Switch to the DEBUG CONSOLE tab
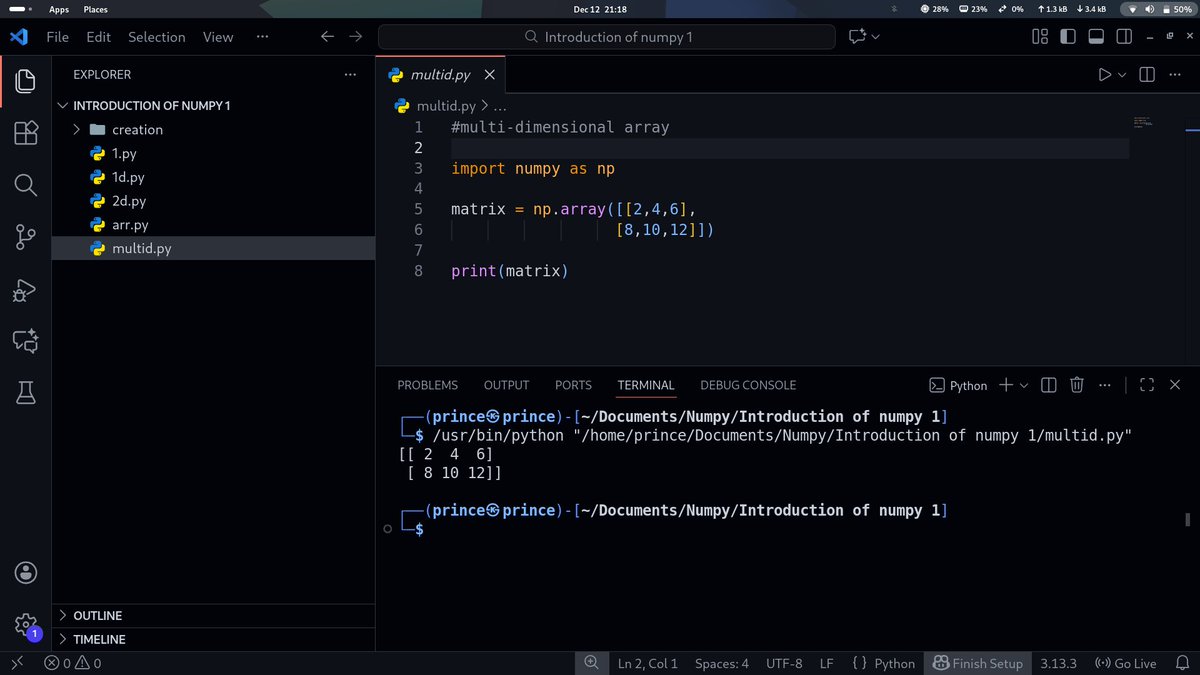The width and height of the screenshot is (1200, 675). [749, 385]
